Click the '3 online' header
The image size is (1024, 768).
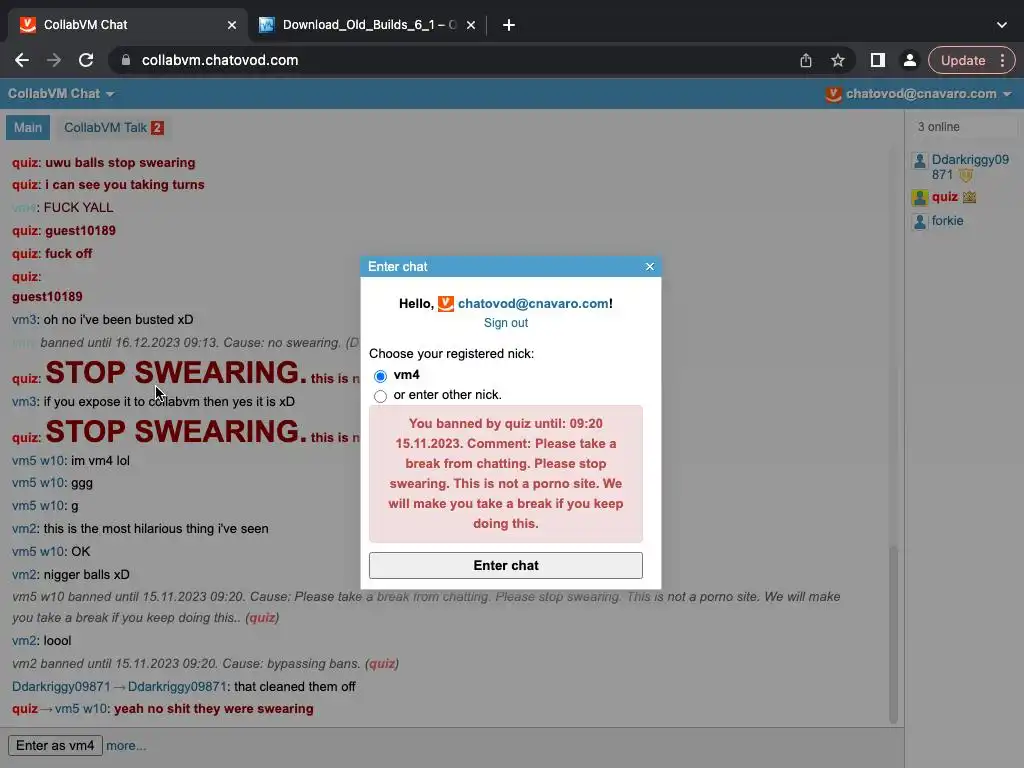click(x=938, y=127)
